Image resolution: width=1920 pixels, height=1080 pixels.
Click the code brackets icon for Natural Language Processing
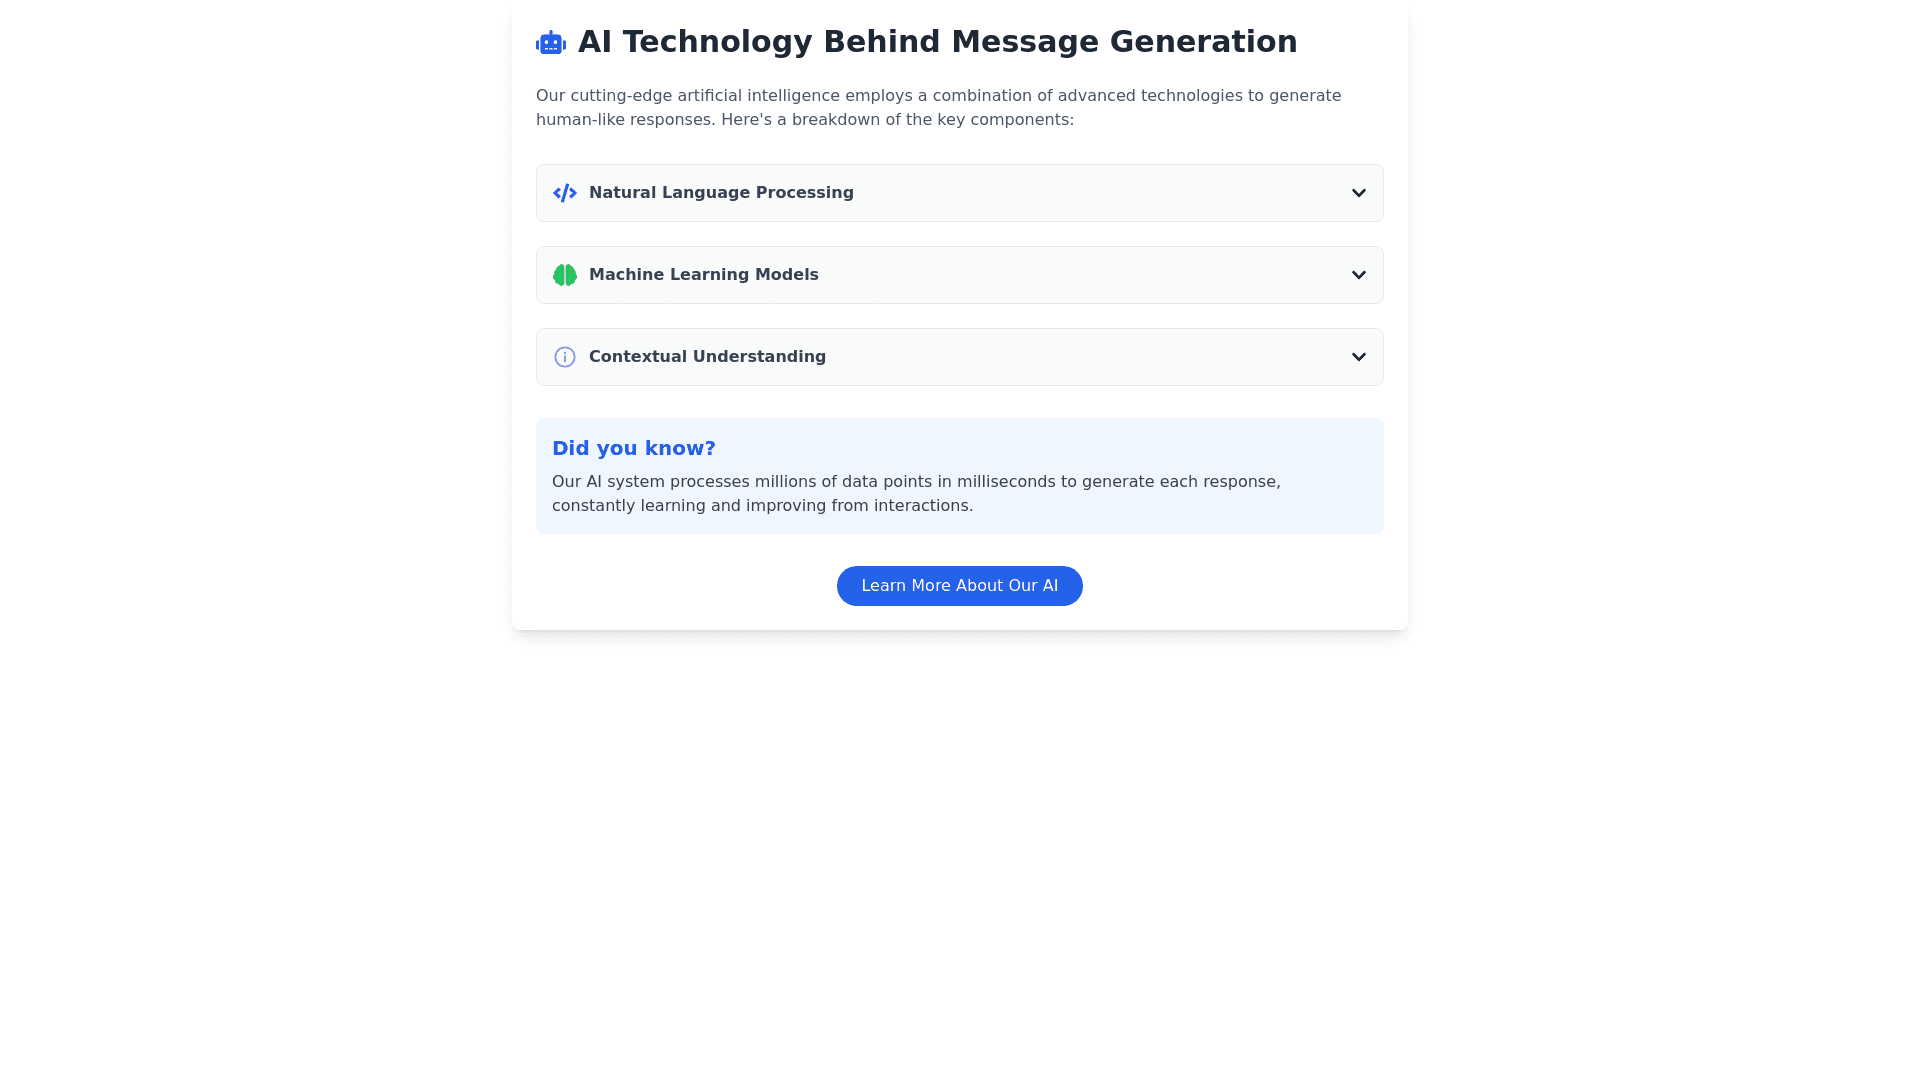tap(565, 193)
